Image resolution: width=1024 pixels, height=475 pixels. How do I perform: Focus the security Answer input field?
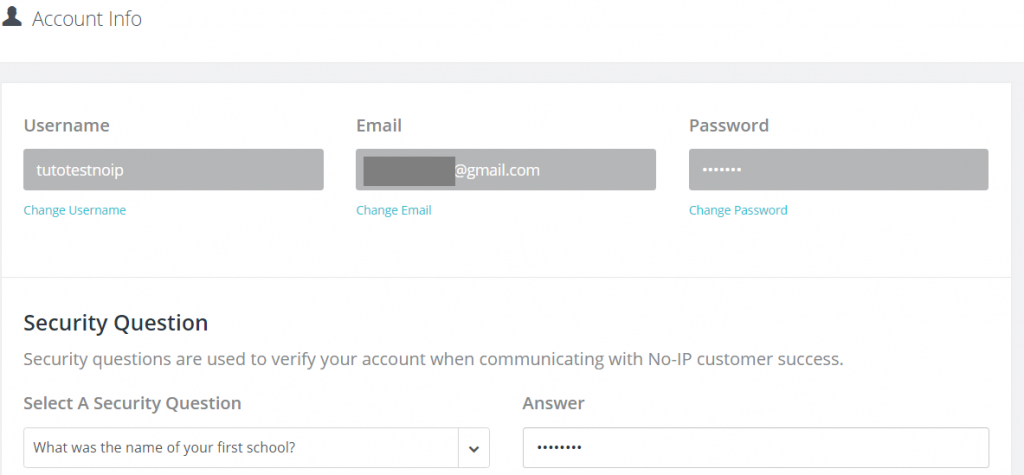(755, 448)
